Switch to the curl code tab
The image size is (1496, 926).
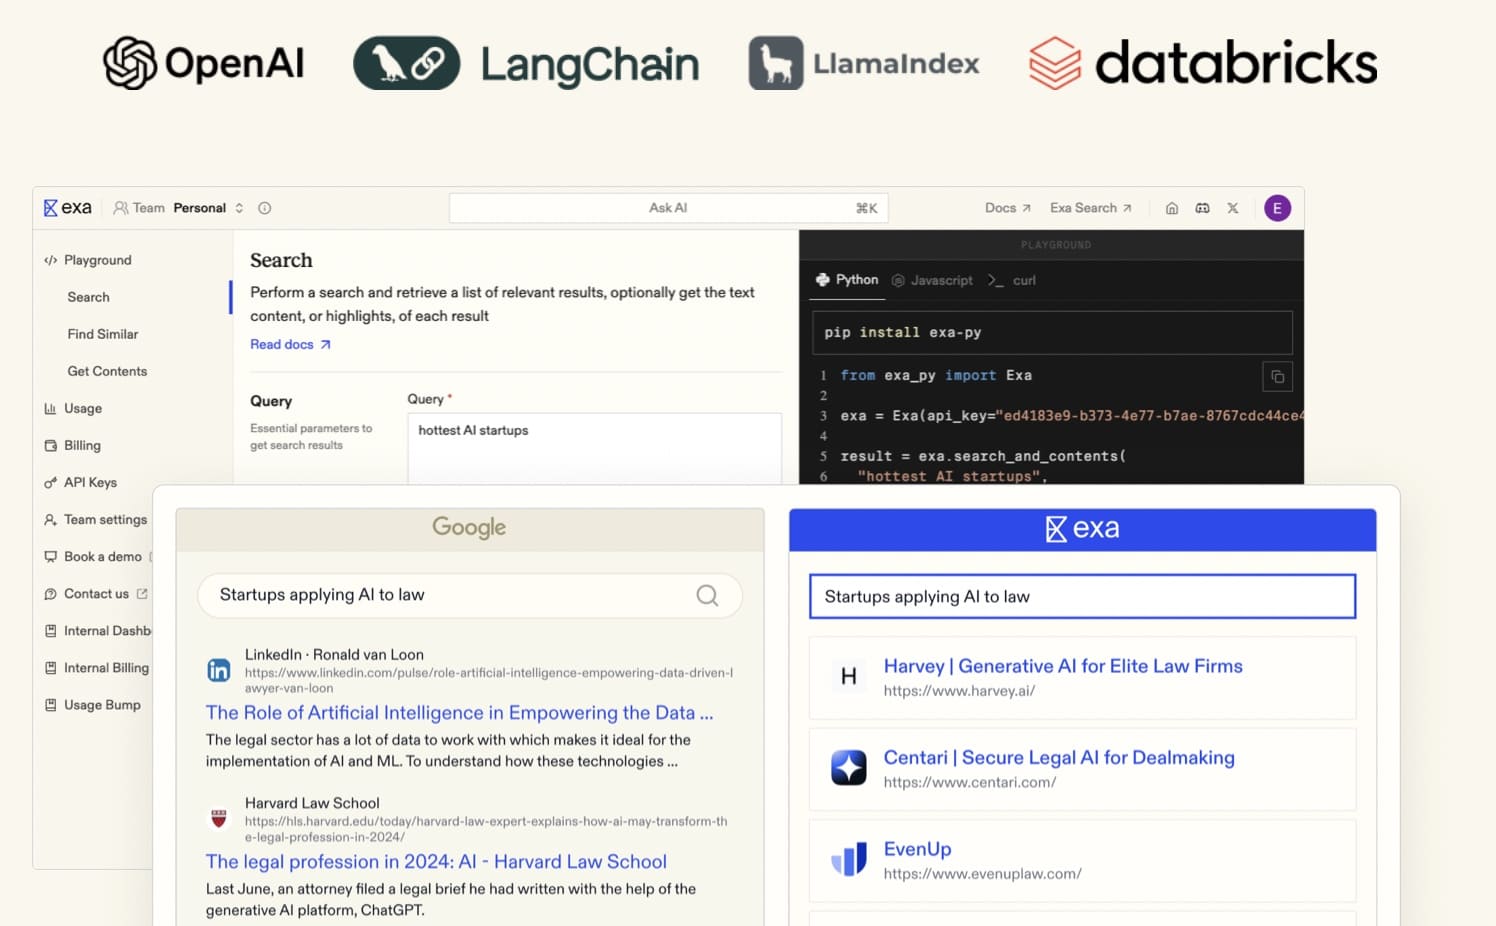(x=1012, y=280)
